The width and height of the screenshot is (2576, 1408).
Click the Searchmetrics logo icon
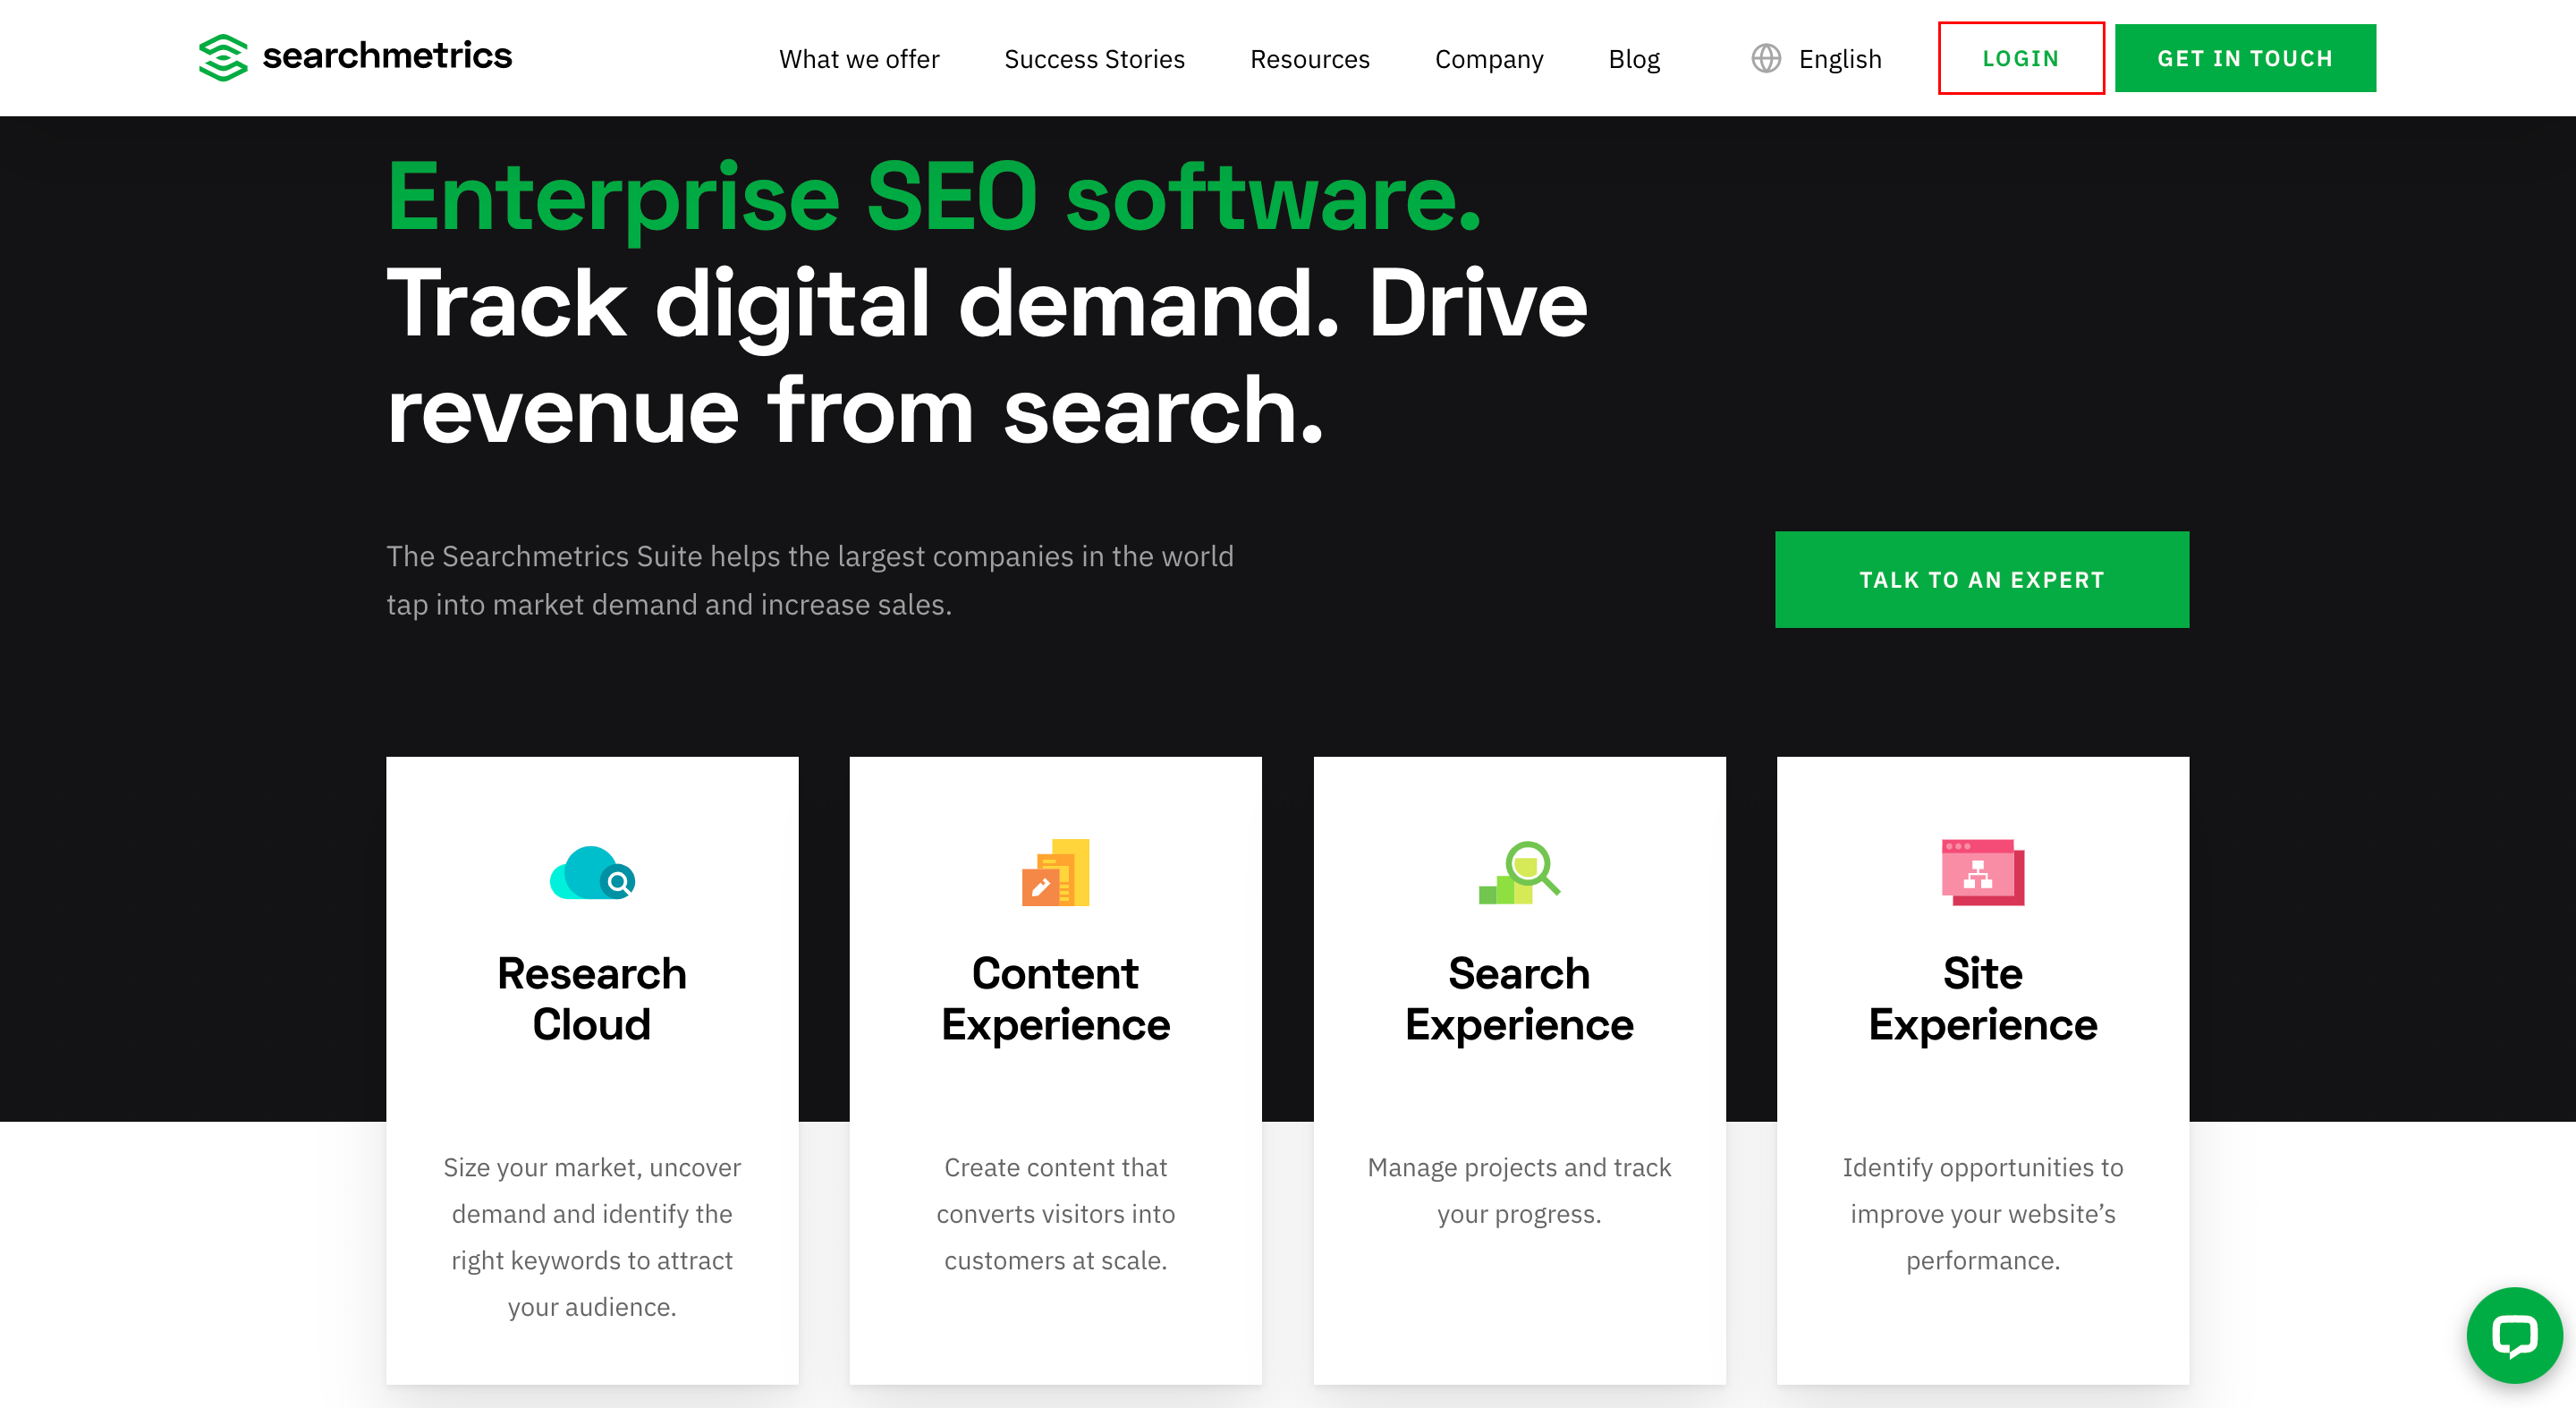click(223, 58)
